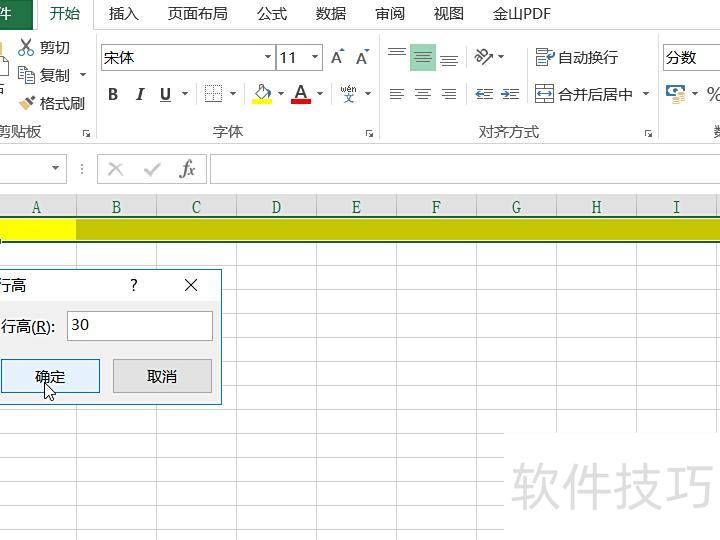Click the help question mark in dialog
The image size is (720, 540).
coord(134,285)
